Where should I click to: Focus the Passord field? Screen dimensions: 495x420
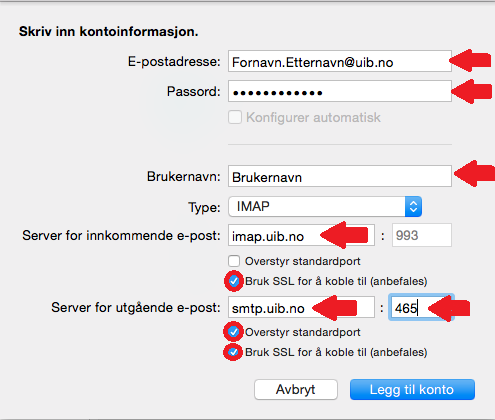coord(340,91)
